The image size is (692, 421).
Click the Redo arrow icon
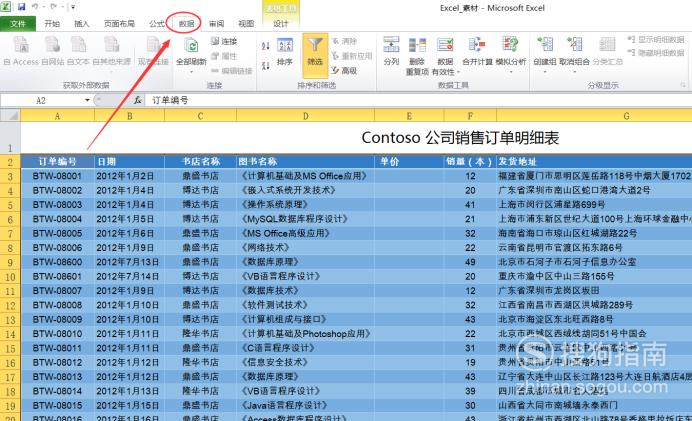point(53,7)
